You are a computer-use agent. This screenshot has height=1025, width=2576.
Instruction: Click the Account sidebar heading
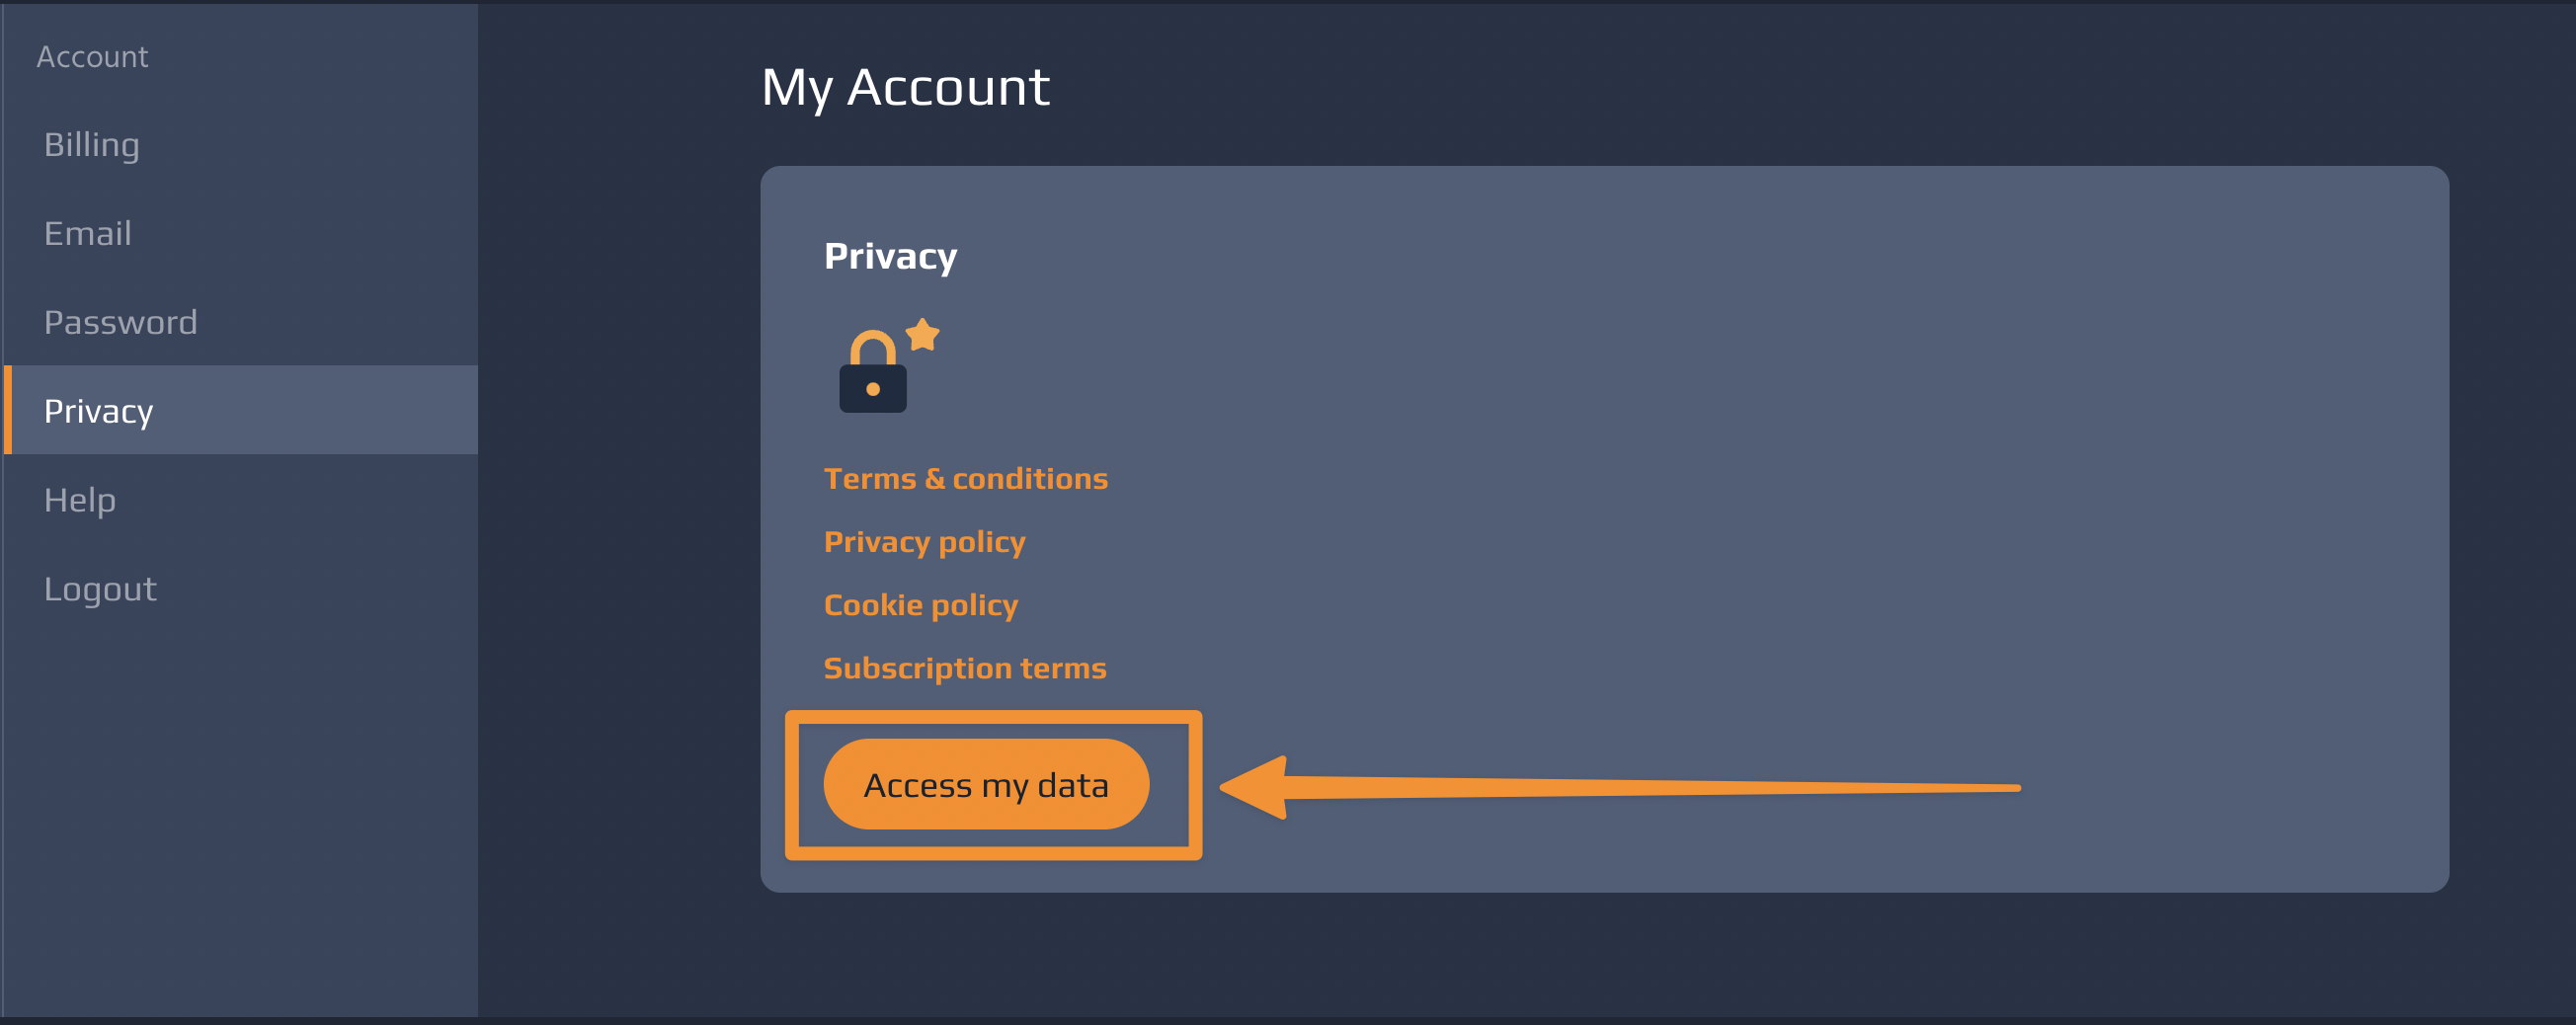tap(92, 57)
